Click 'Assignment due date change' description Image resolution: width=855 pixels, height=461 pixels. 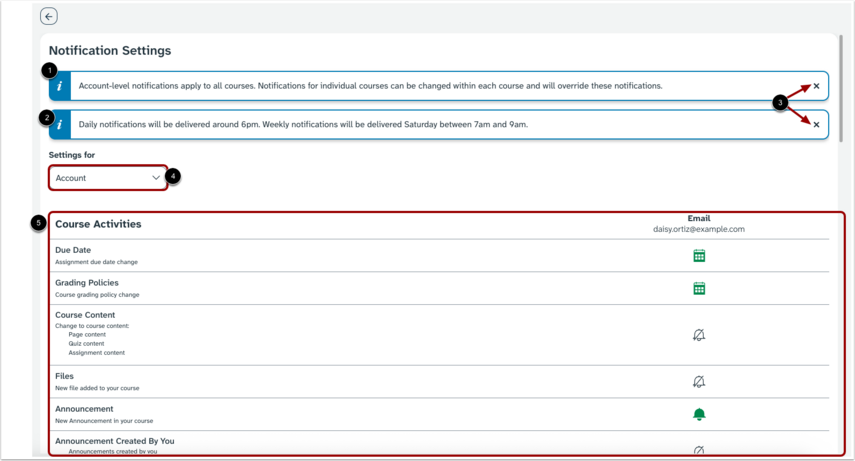[x=97, y=262]
